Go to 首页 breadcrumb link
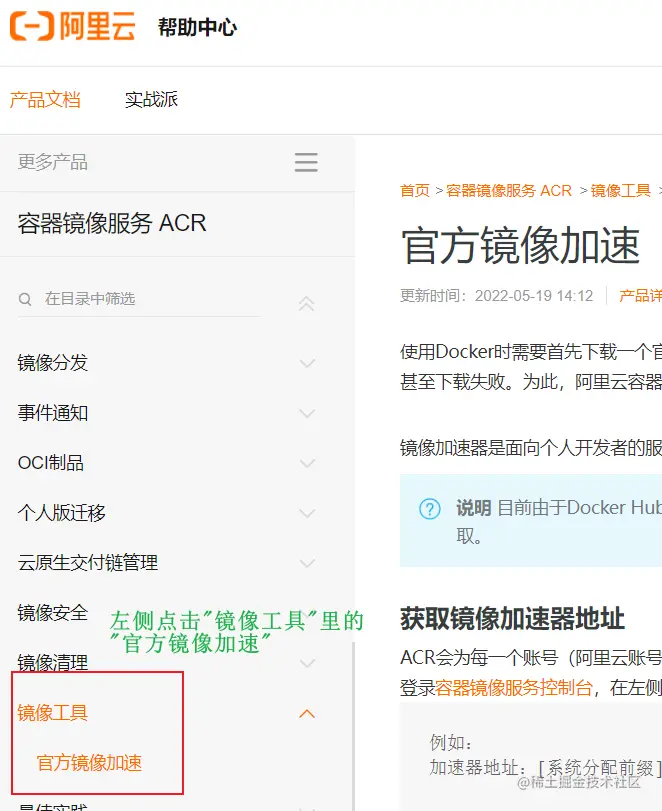Screen dimensions: 662x811 415,190
